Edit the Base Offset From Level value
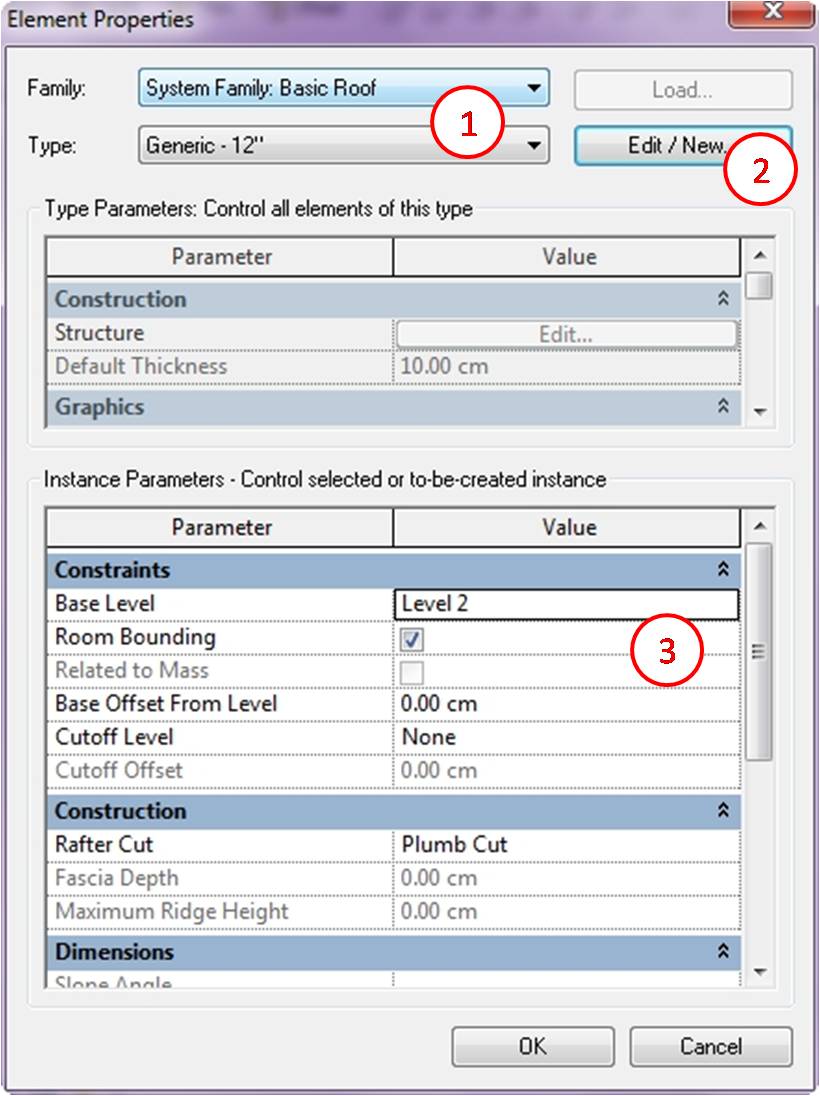Image resolution: width=820 pixels, height=1096 pixels. (566, 704)
